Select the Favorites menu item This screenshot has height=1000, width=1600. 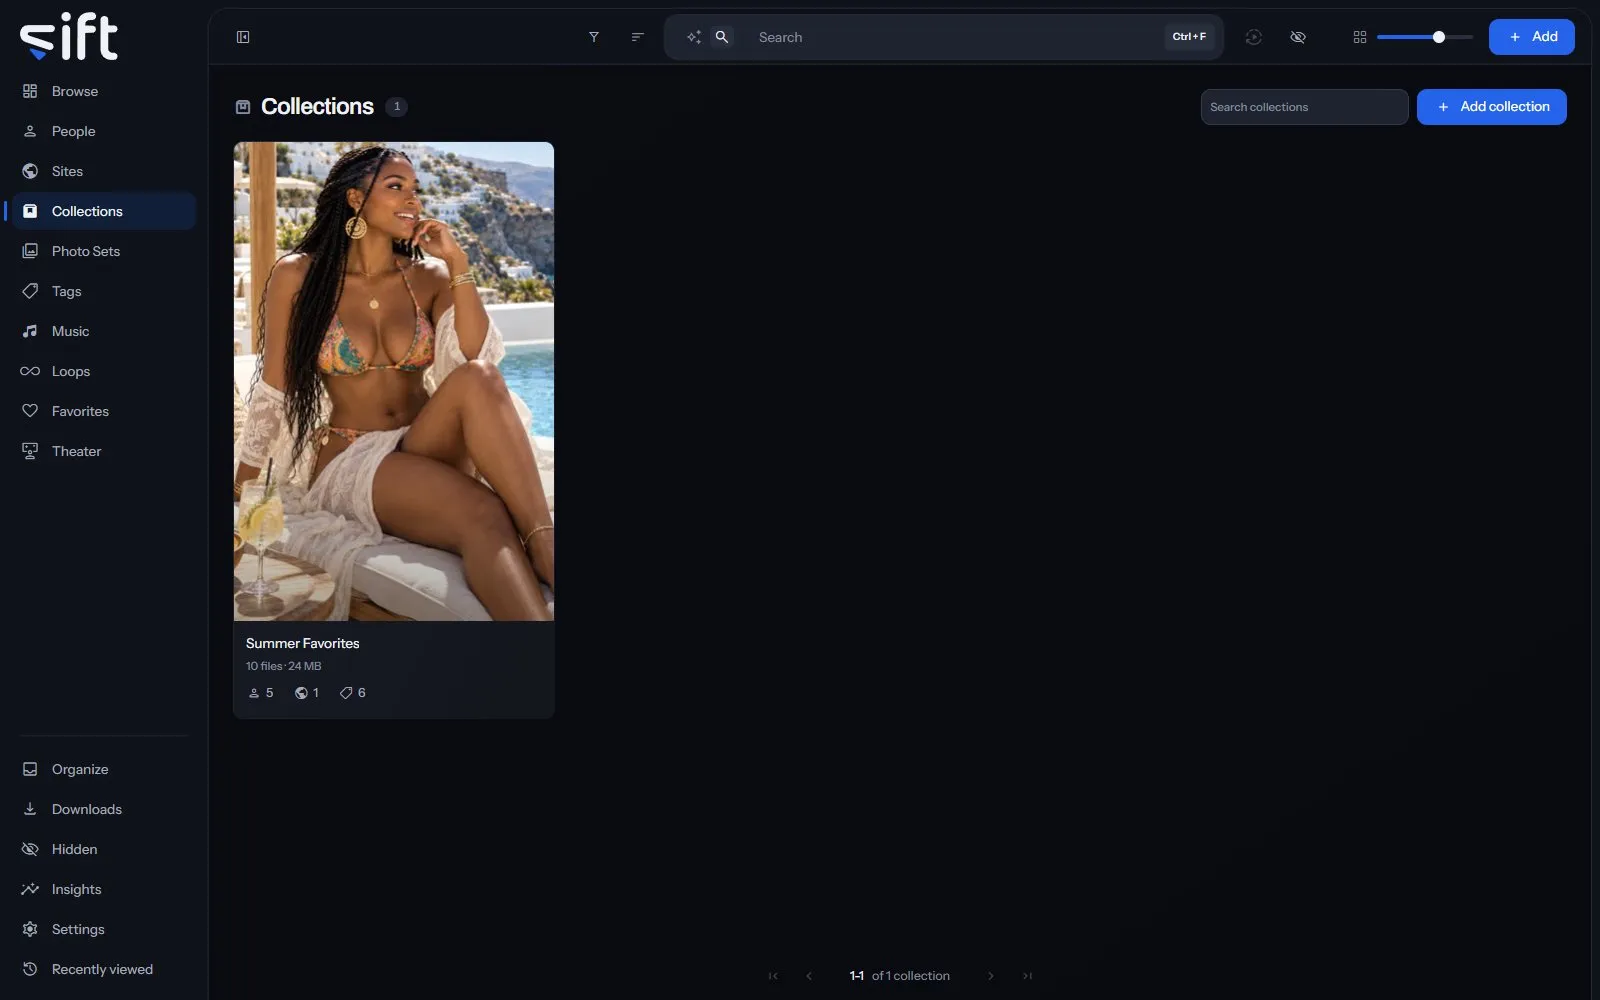point(104,411)
